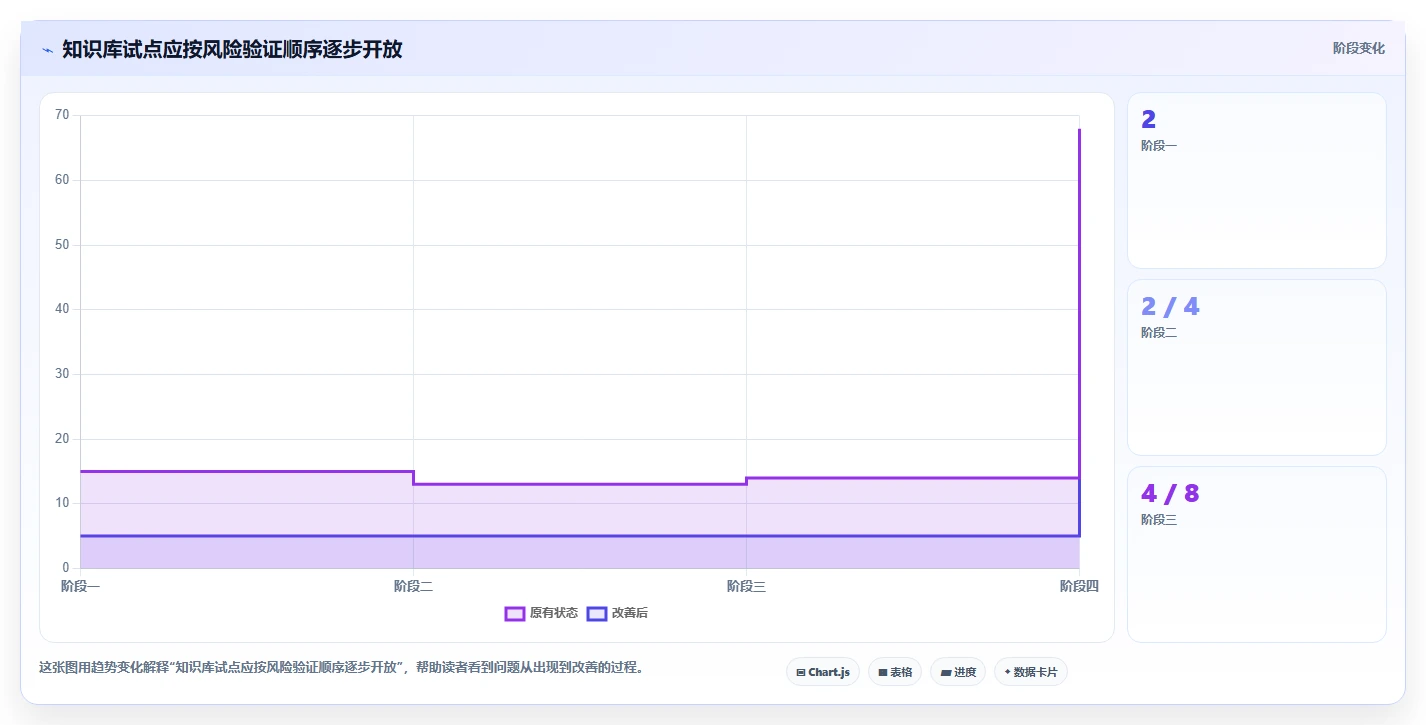
Task: Click the 进度 tag chip
Action: pos(958,672)
